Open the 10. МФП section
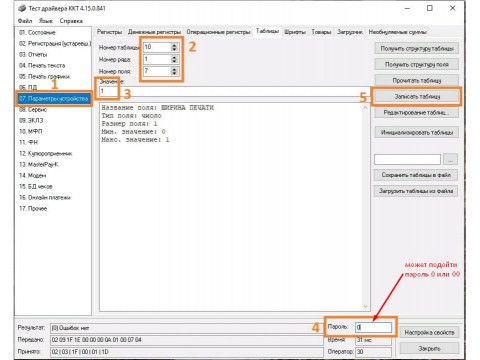Screen dimensions: 480x360 tap(30, 131)
